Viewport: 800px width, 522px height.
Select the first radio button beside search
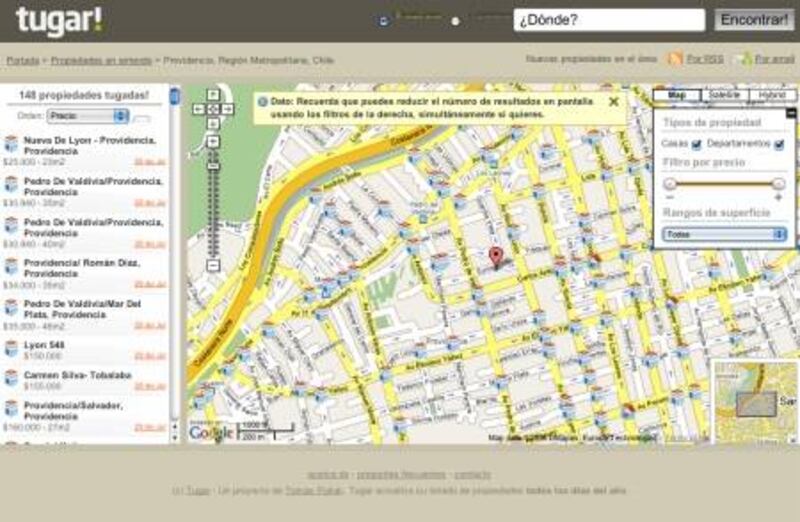click(385, 20)
